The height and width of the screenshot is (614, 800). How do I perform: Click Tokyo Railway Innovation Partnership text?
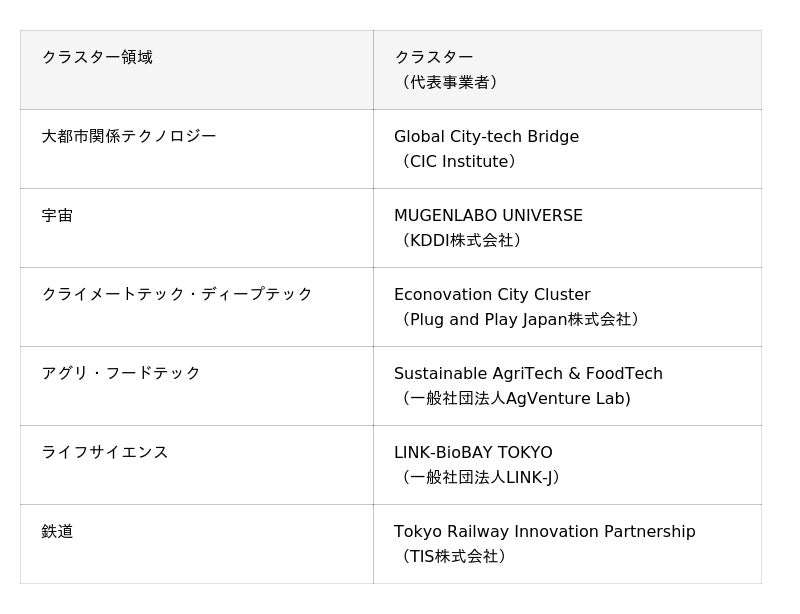pos(544,532)
